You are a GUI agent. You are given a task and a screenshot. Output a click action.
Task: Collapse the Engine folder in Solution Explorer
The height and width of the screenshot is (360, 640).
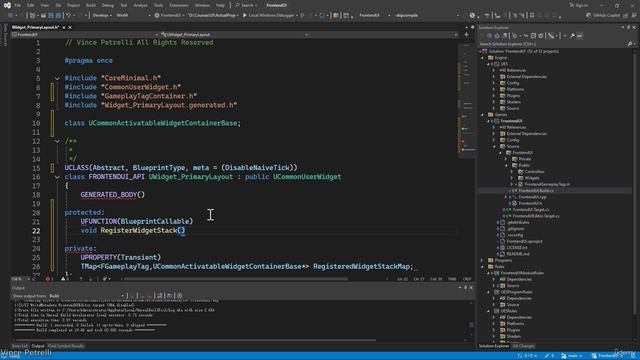482,58
